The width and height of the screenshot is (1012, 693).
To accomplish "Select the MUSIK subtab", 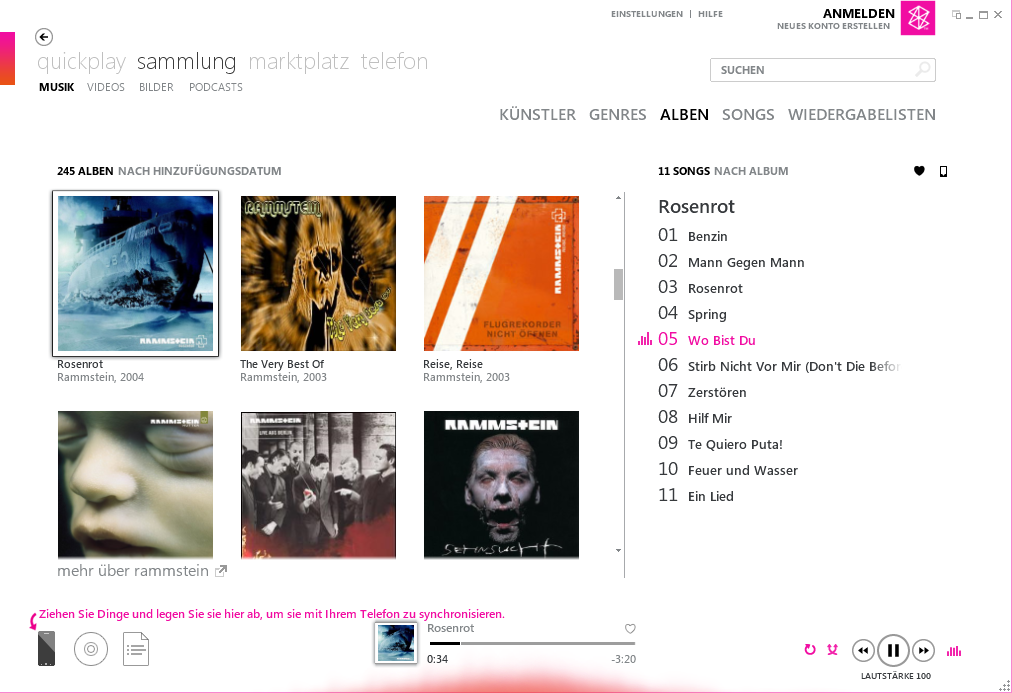I will (57, 87).
